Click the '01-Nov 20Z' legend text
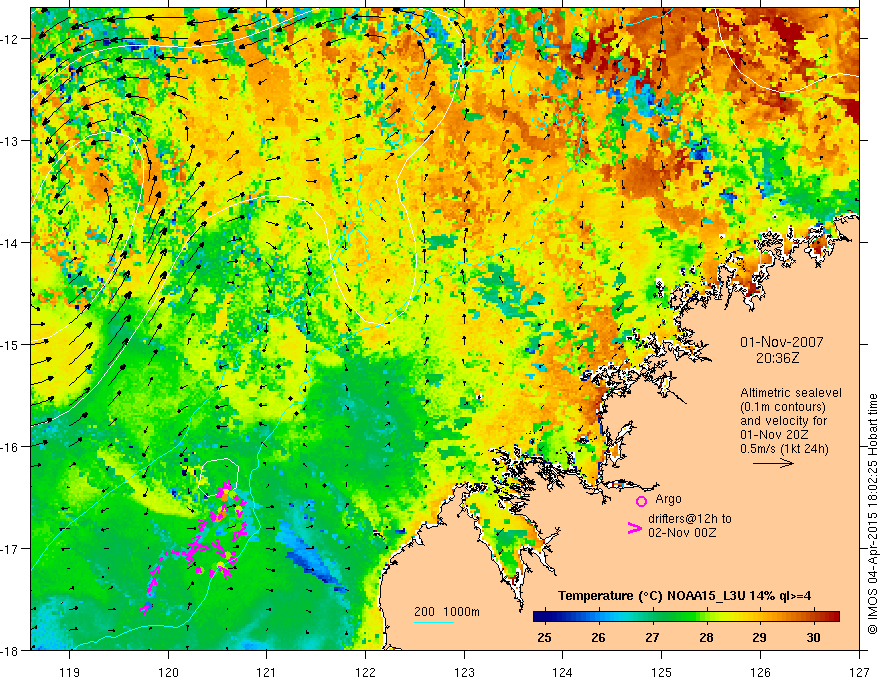Screen dimensions: 880x680 click(x=775, y=435)
